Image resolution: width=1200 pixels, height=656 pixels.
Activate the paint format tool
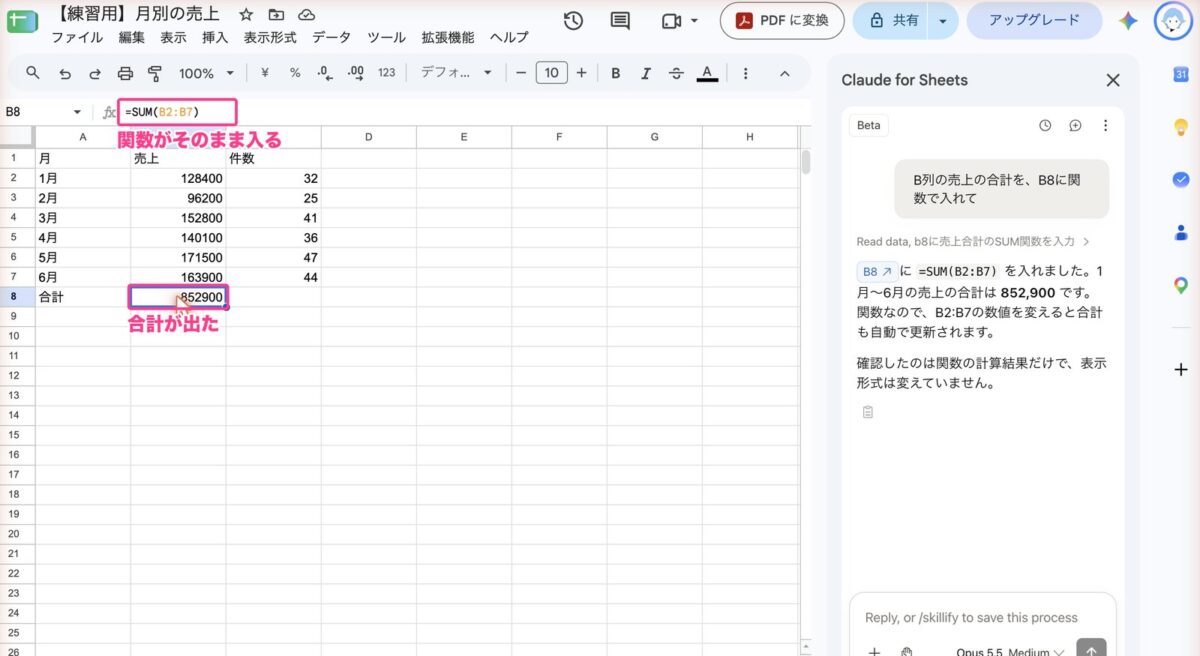(155, 73)
